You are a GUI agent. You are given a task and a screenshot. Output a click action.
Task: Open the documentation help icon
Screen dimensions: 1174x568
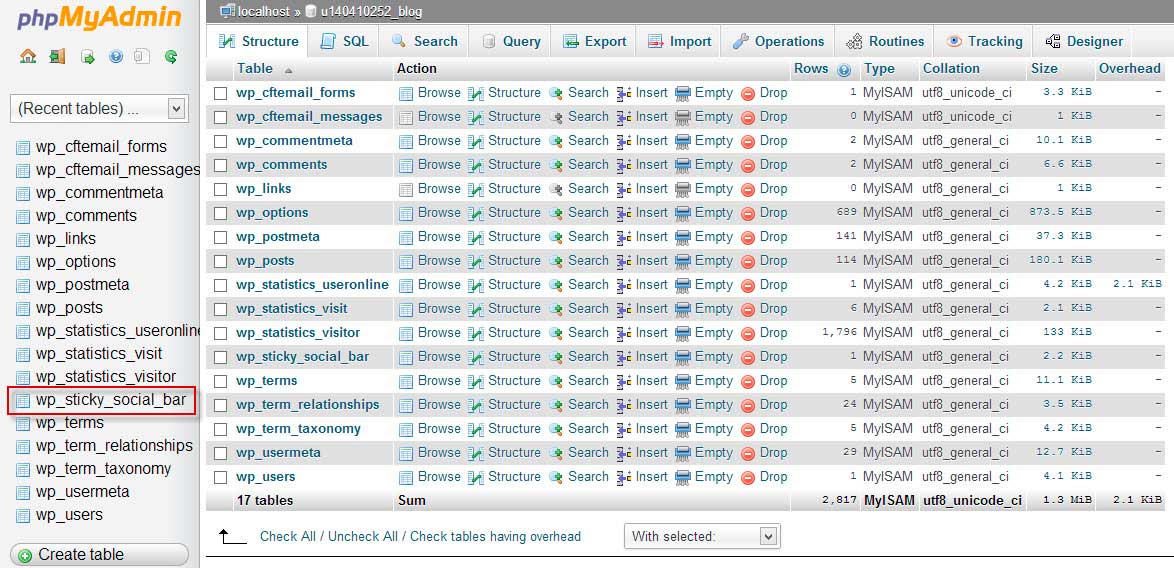click(115, 56)
